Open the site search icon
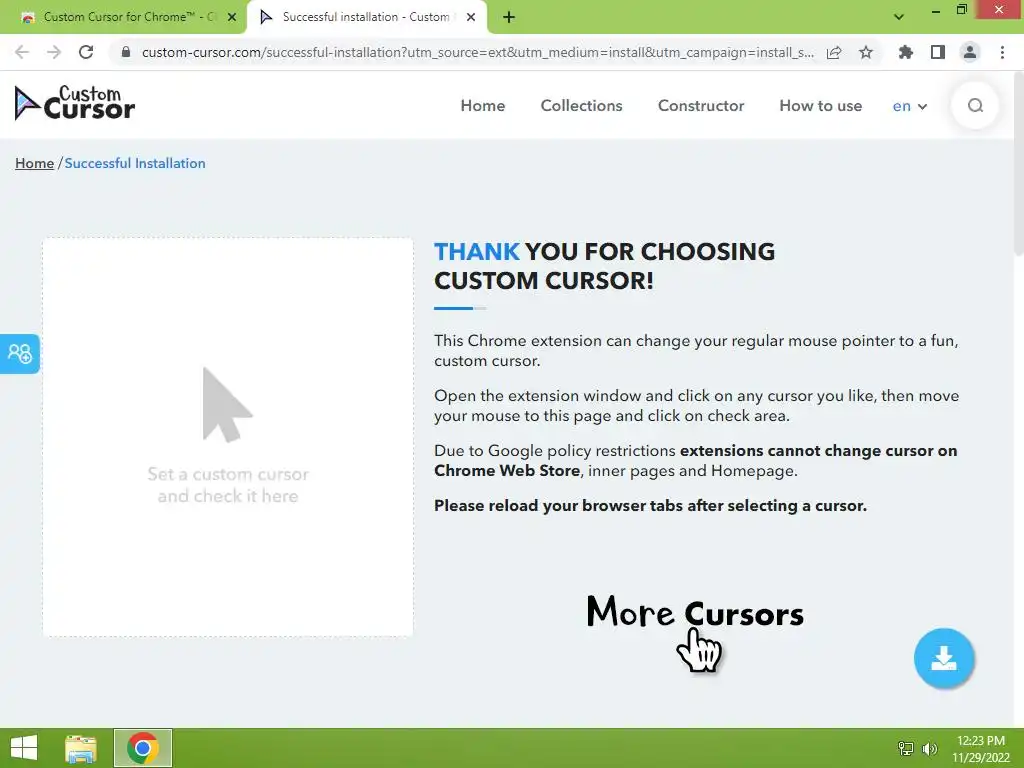The height and width of the screenshot is (768, 1024). pos(975,105)
